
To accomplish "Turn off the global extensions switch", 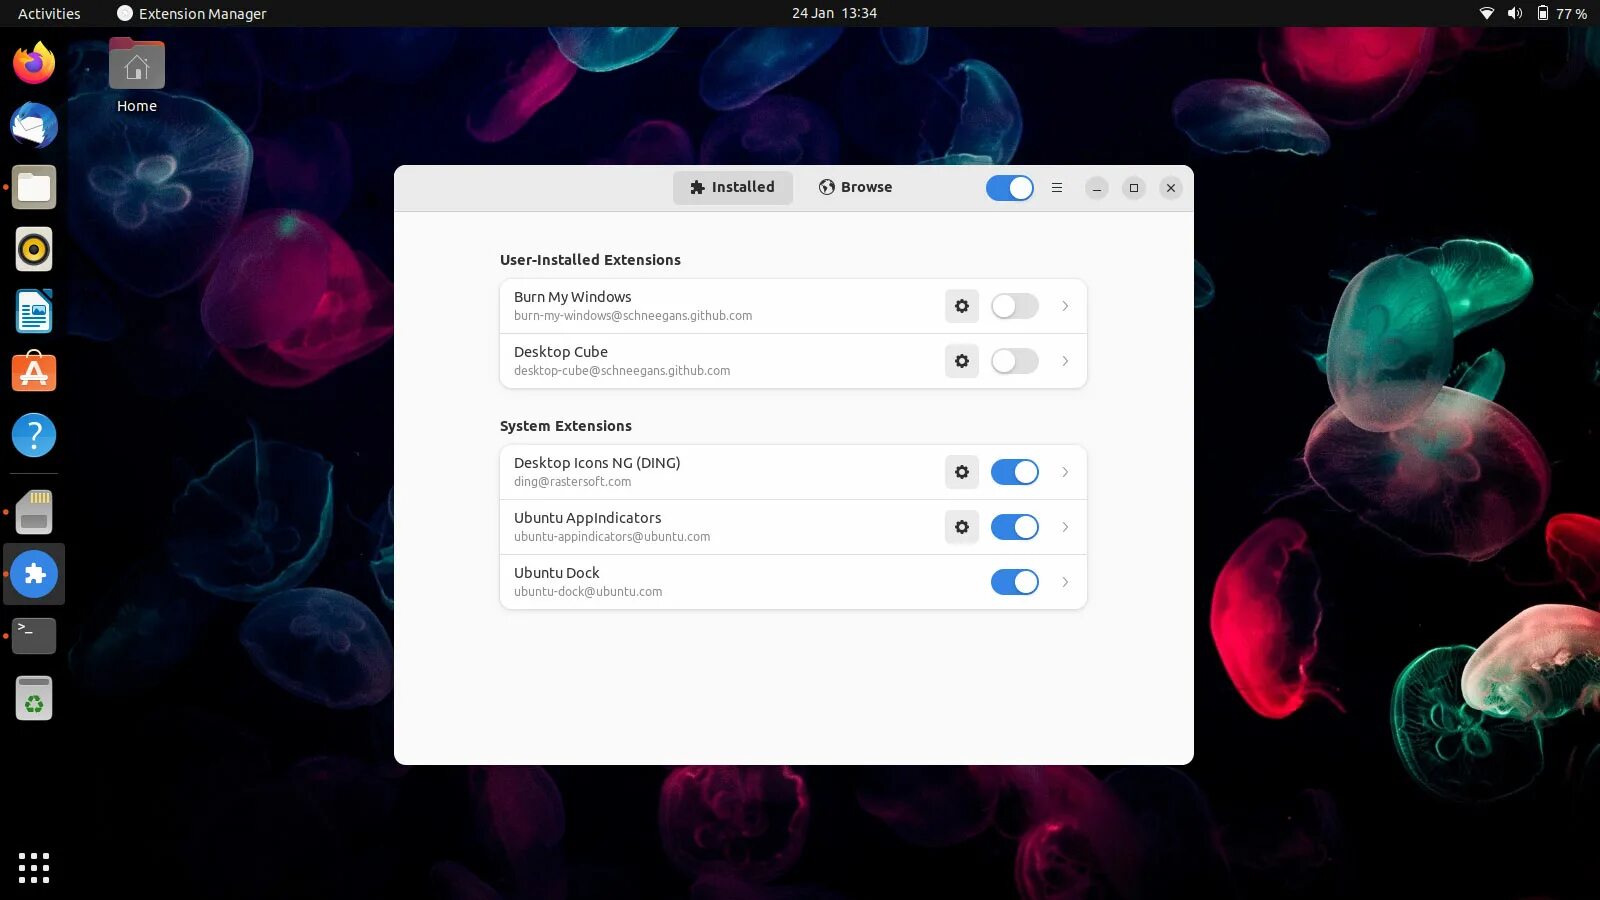I will point(1010,188).
